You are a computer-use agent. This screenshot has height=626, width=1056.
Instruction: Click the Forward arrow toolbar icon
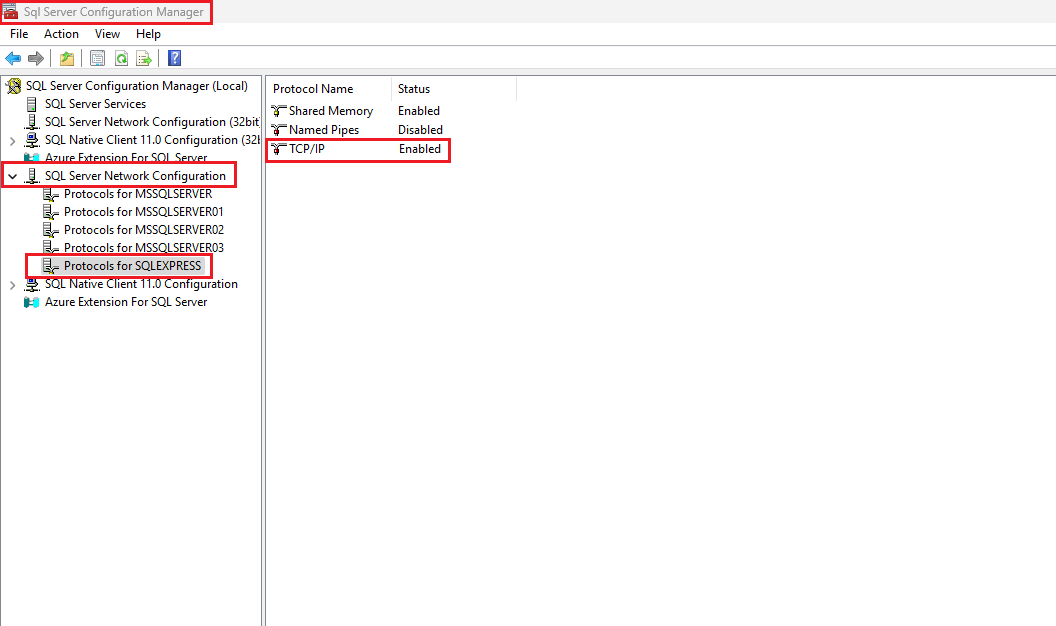[x=36, y=59]
